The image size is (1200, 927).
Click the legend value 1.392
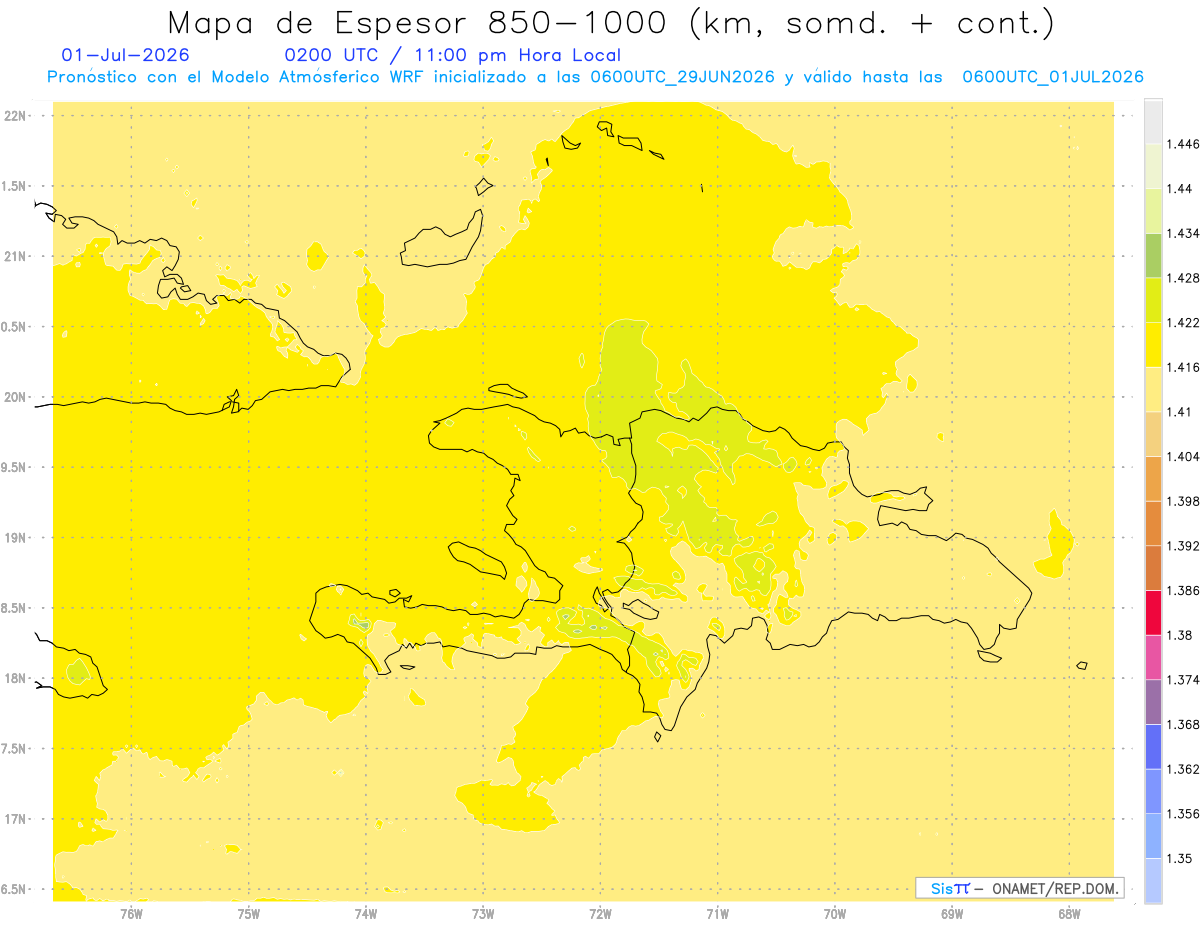tap(1183, 546)
